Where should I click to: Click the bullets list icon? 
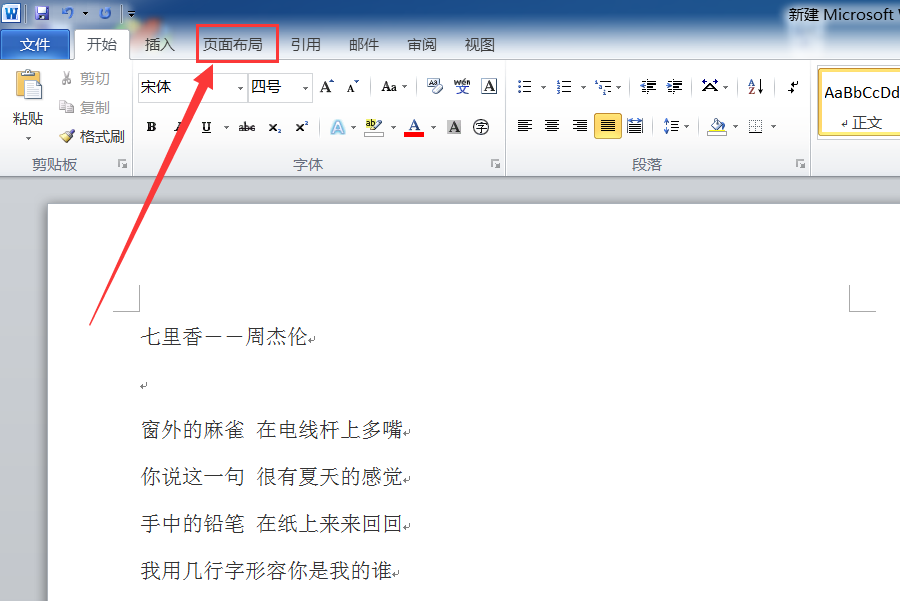(525, 87)
